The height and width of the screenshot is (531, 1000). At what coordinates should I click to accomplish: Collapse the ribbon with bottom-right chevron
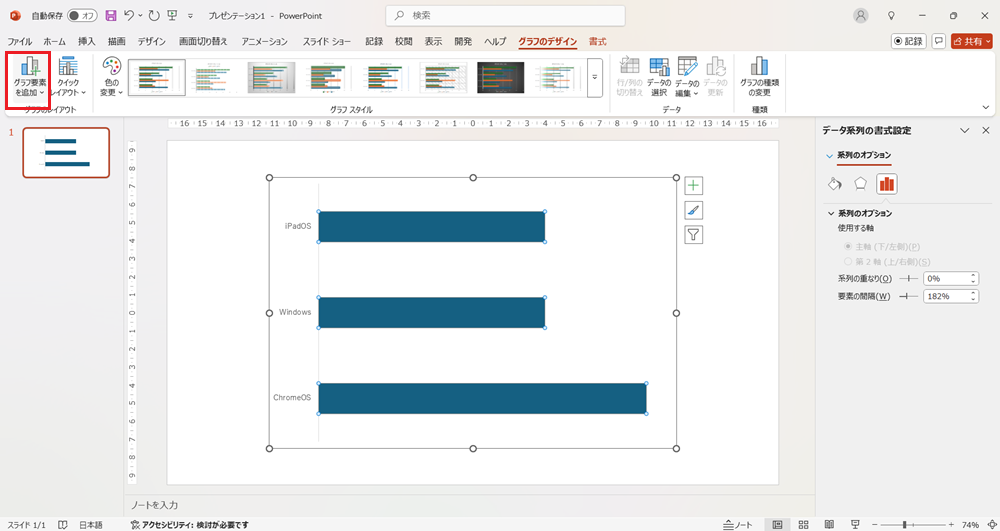point(986,108)
